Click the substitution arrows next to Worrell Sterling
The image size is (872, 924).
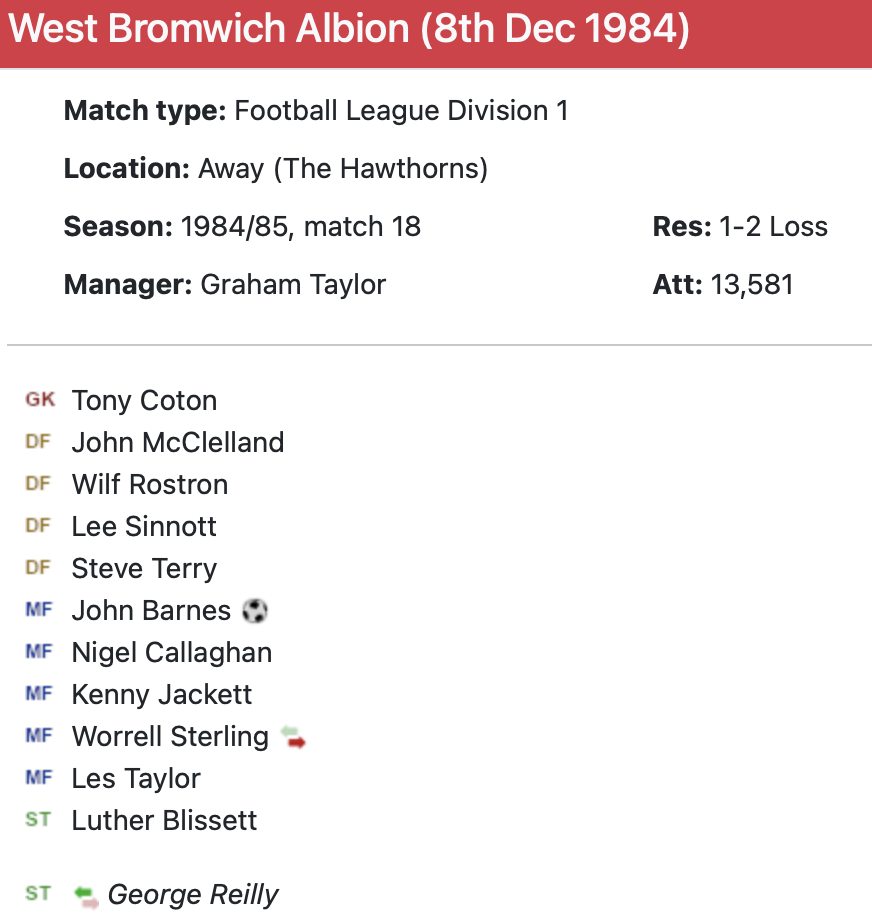(293, 738)
